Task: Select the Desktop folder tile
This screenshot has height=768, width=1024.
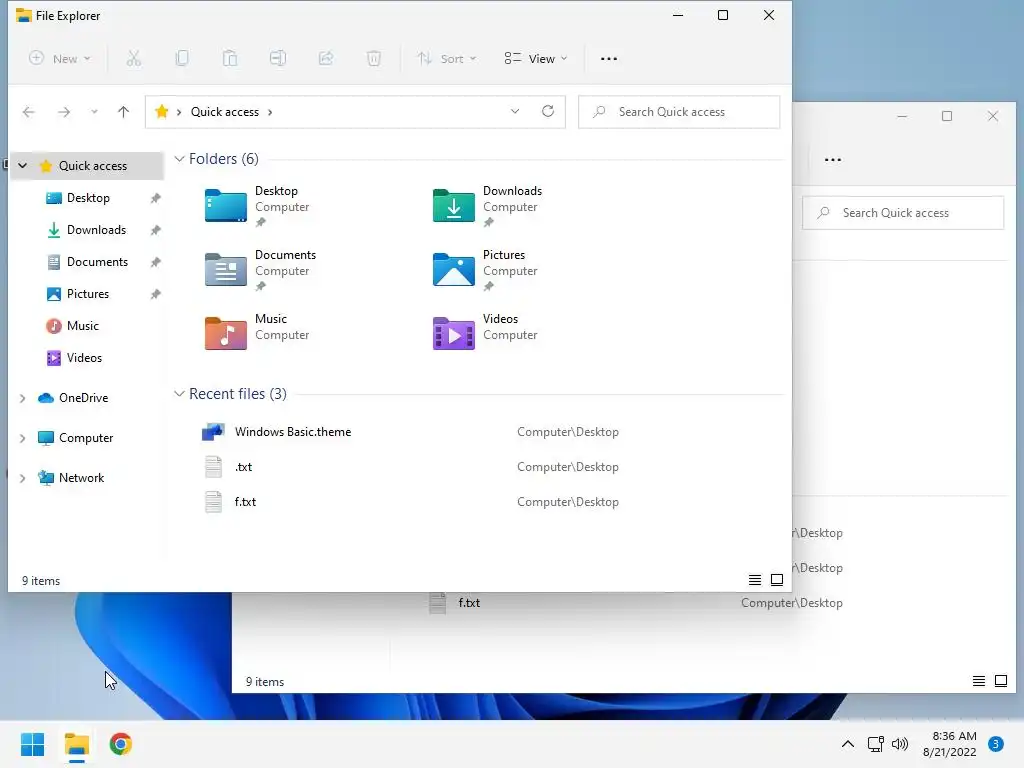Action: pos(258,206)
